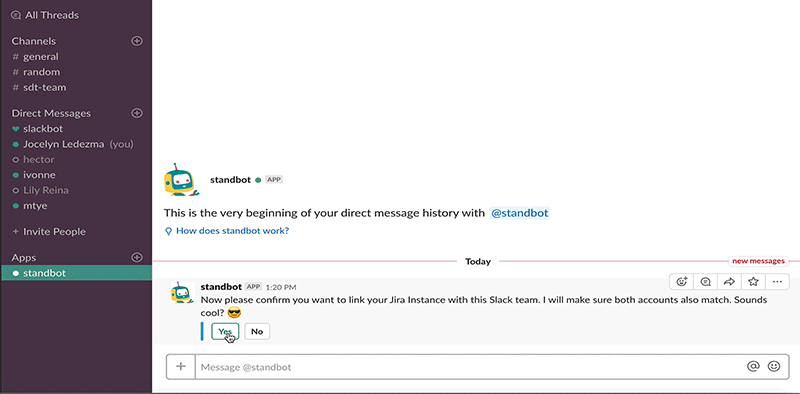Open the #random channel

coord(41,72)
